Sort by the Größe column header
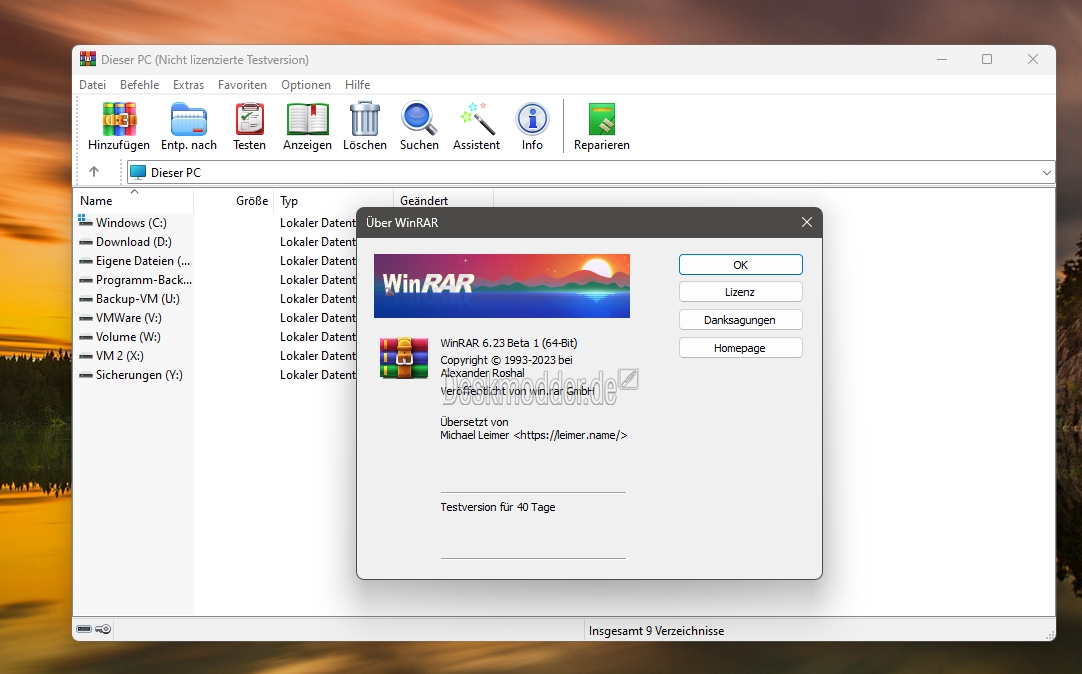Image resolution: width=1082 pixels, height=674 pixels. pyautogui.click(x=234, y=201)
